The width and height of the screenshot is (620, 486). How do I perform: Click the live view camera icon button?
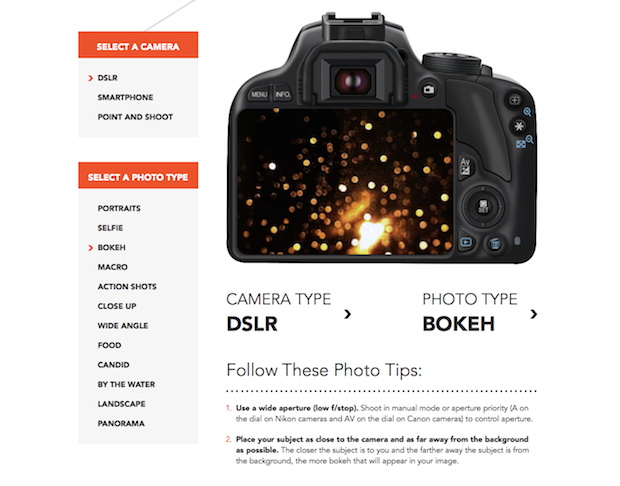pos(429,89)
